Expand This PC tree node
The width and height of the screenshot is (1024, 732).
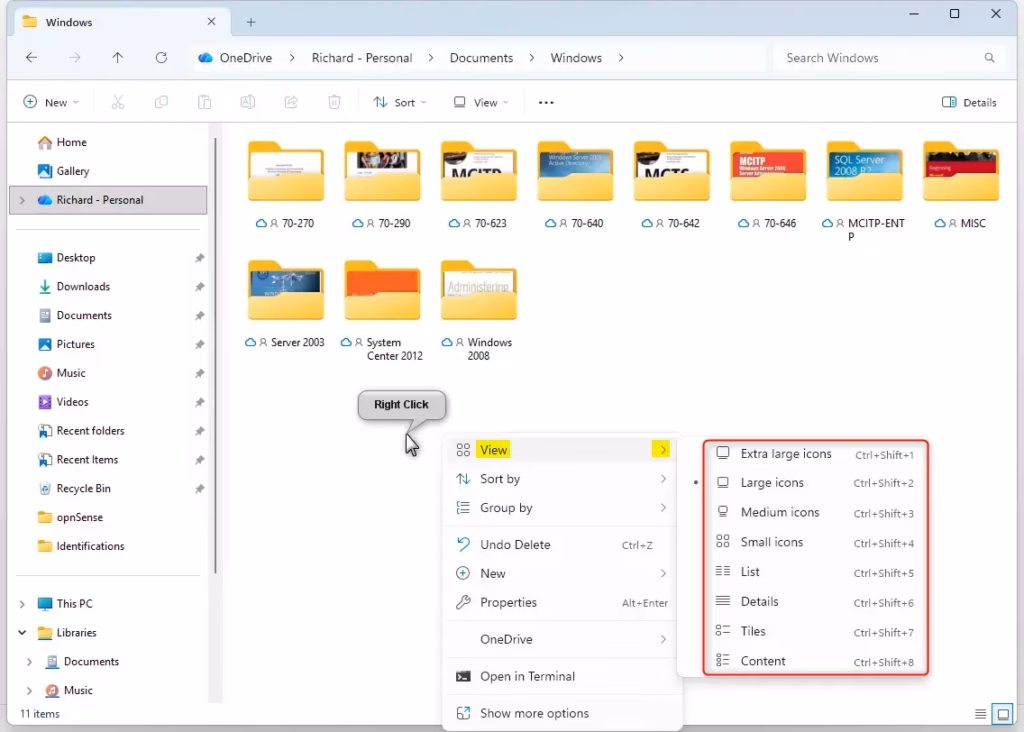(x=22, y=604)
